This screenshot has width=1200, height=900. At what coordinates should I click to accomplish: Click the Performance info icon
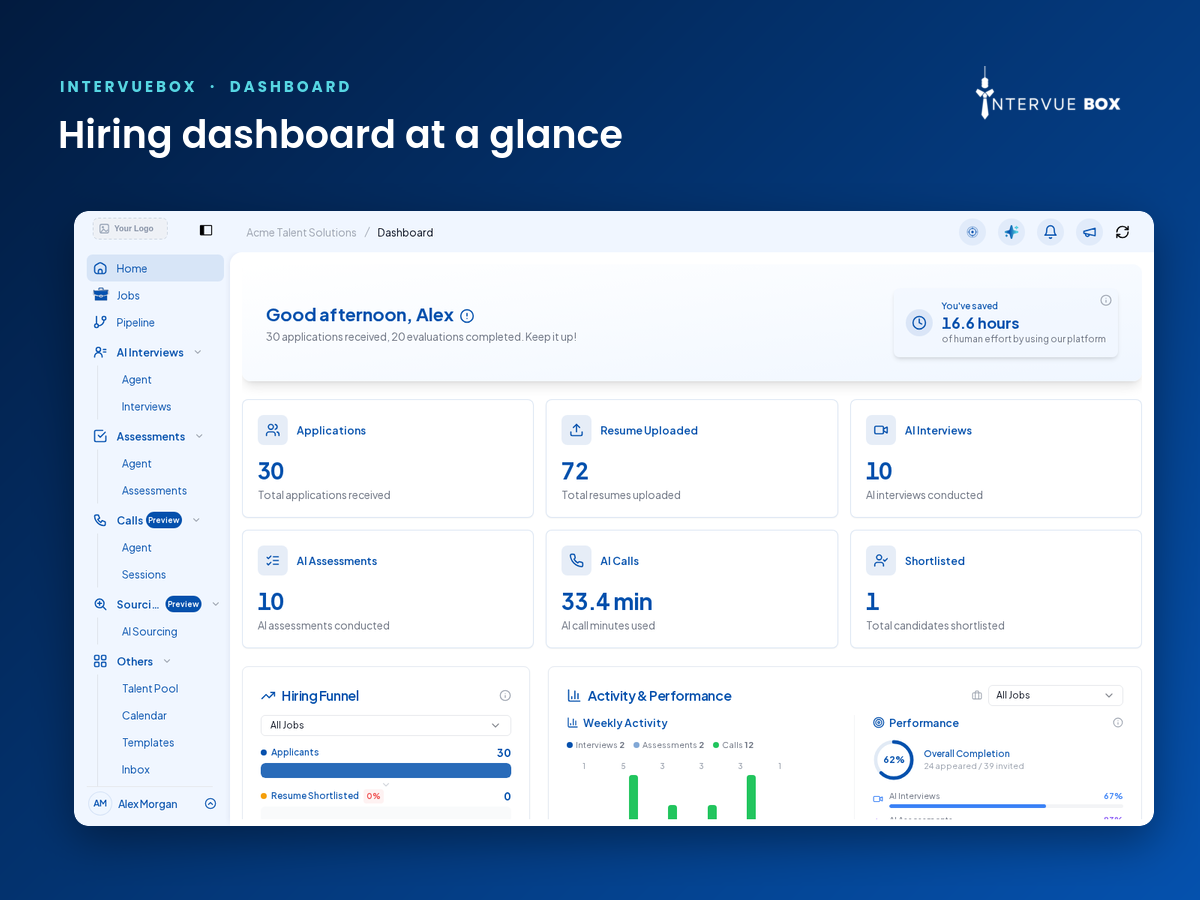1118,723
